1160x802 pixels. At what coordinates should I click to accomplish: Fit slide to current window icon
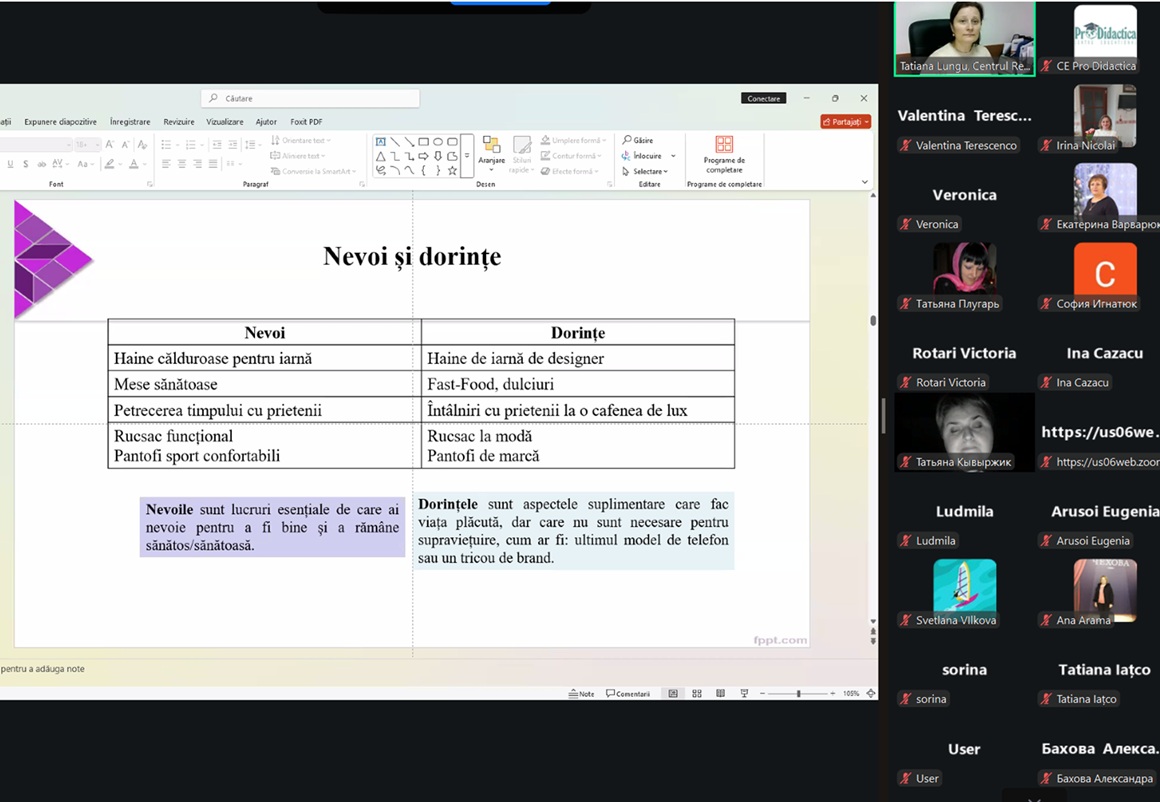(x=870, y=693)
